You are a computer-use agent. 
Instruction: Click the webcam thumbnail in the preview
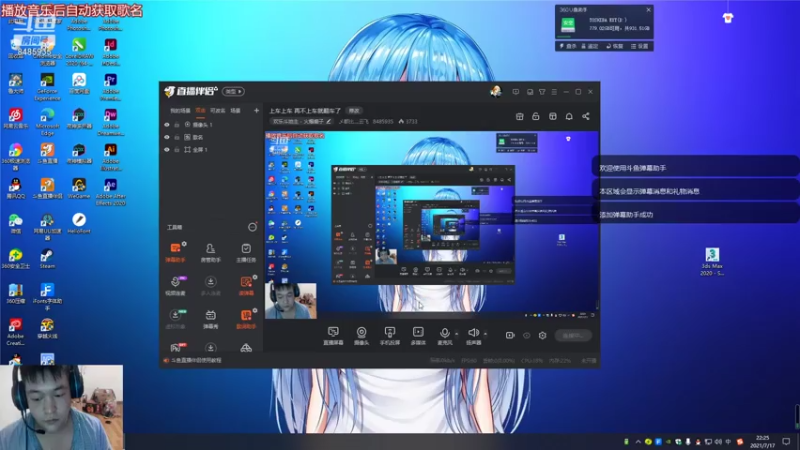point(291,301)
